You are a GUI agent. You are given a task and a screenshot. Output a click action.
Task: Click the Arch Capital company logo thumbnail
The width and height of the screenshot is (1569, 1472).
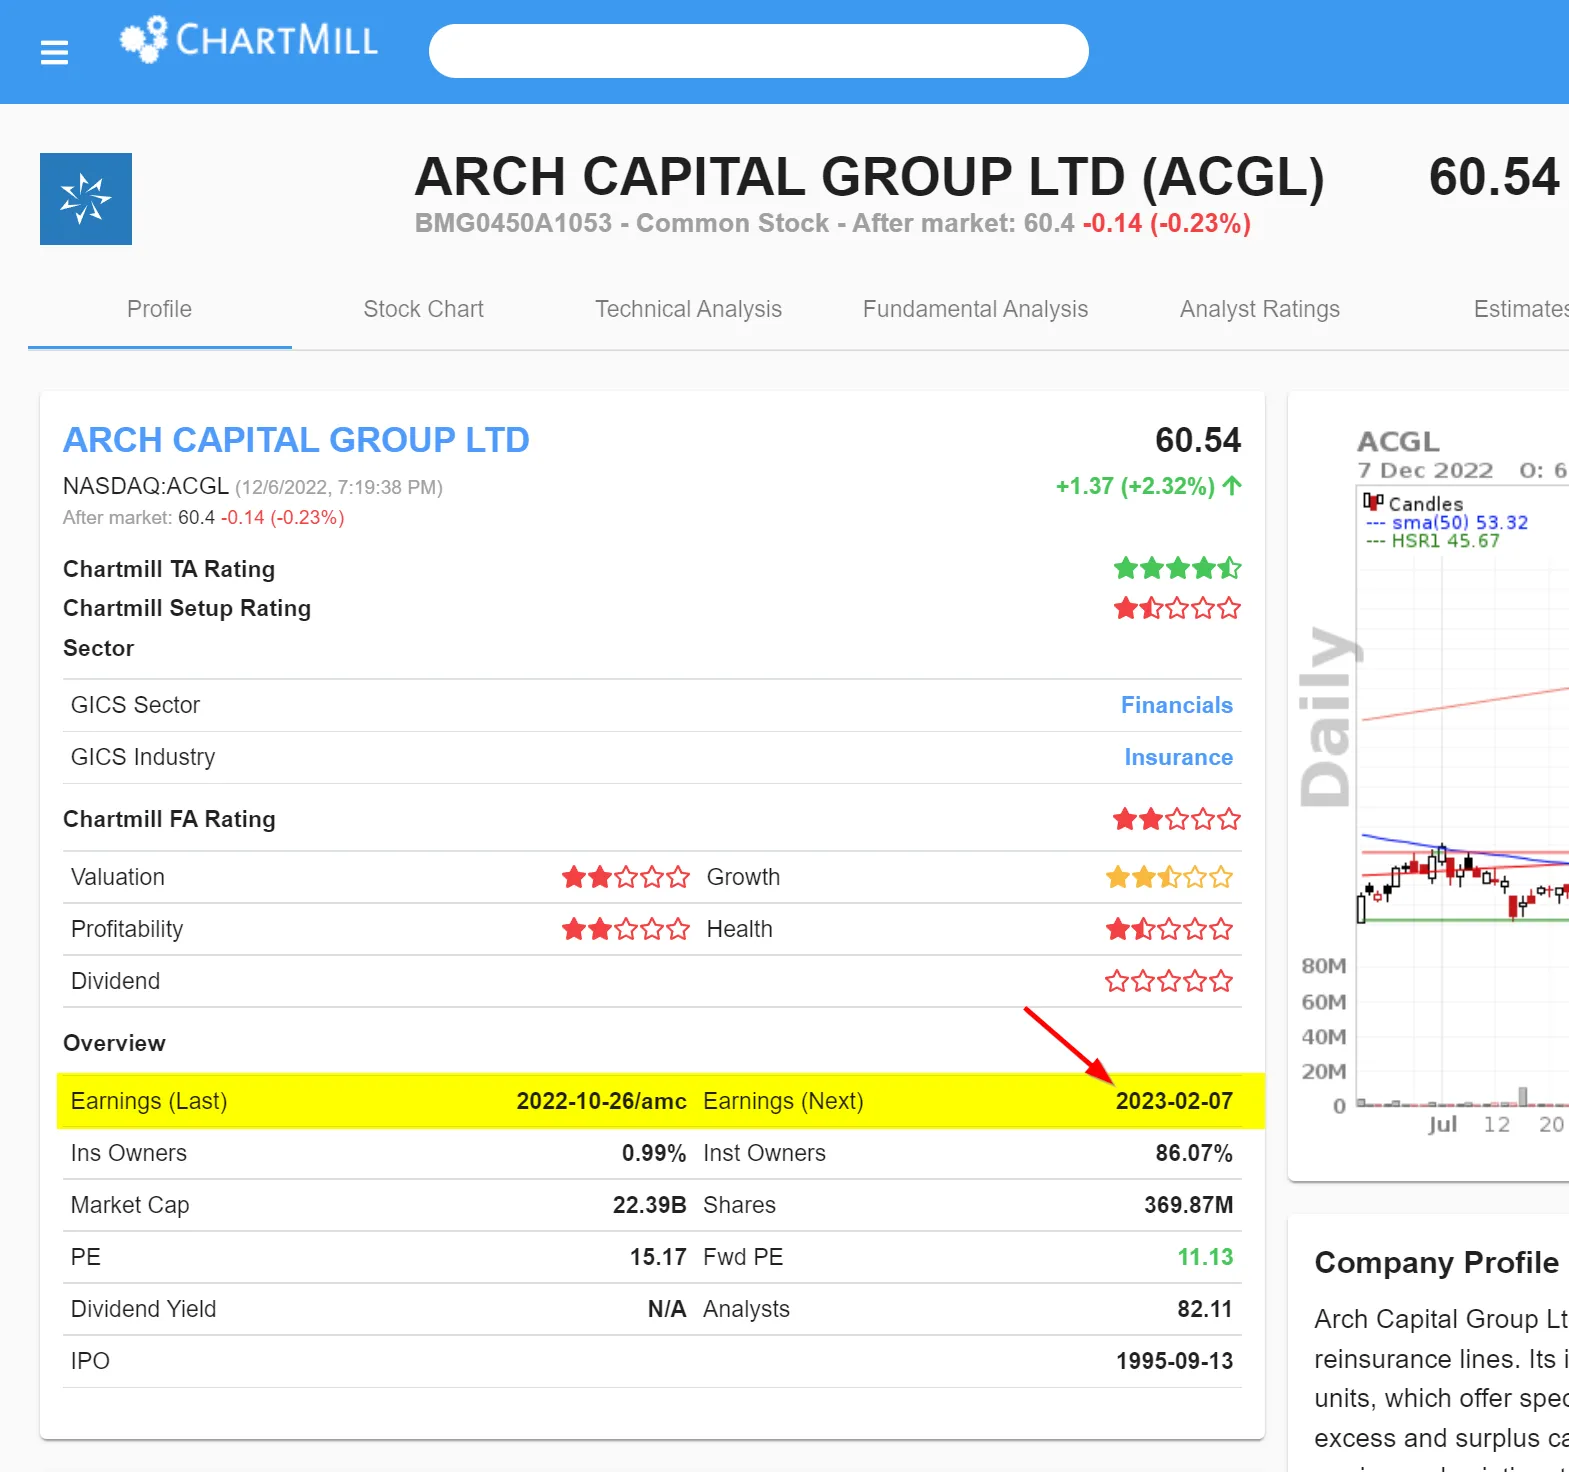pos(86,199)
